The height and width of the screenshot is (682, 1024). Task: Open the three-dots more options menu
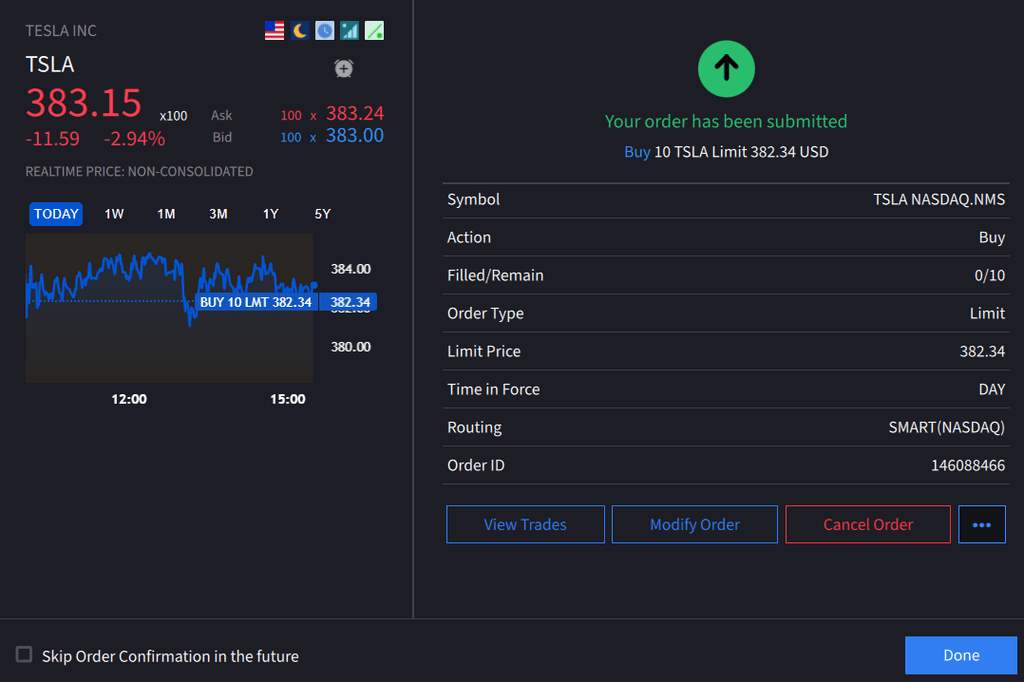(981, 524)
